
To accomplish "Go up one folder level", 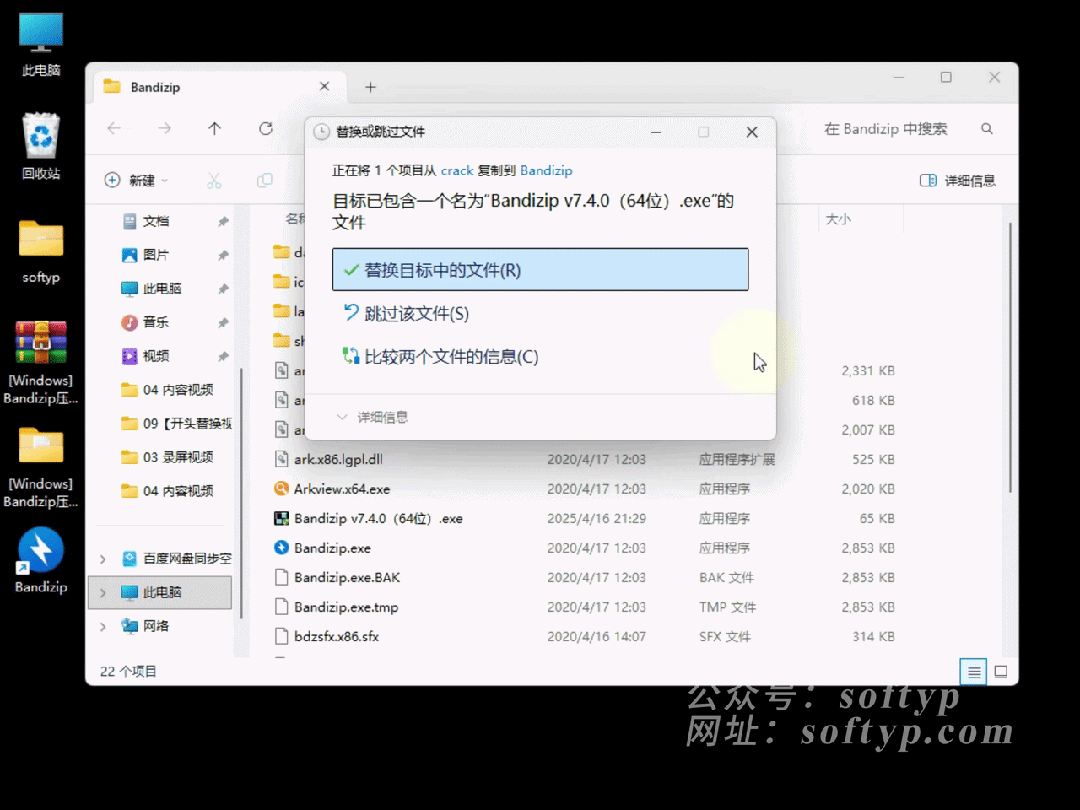I will [x=214, y=128].
